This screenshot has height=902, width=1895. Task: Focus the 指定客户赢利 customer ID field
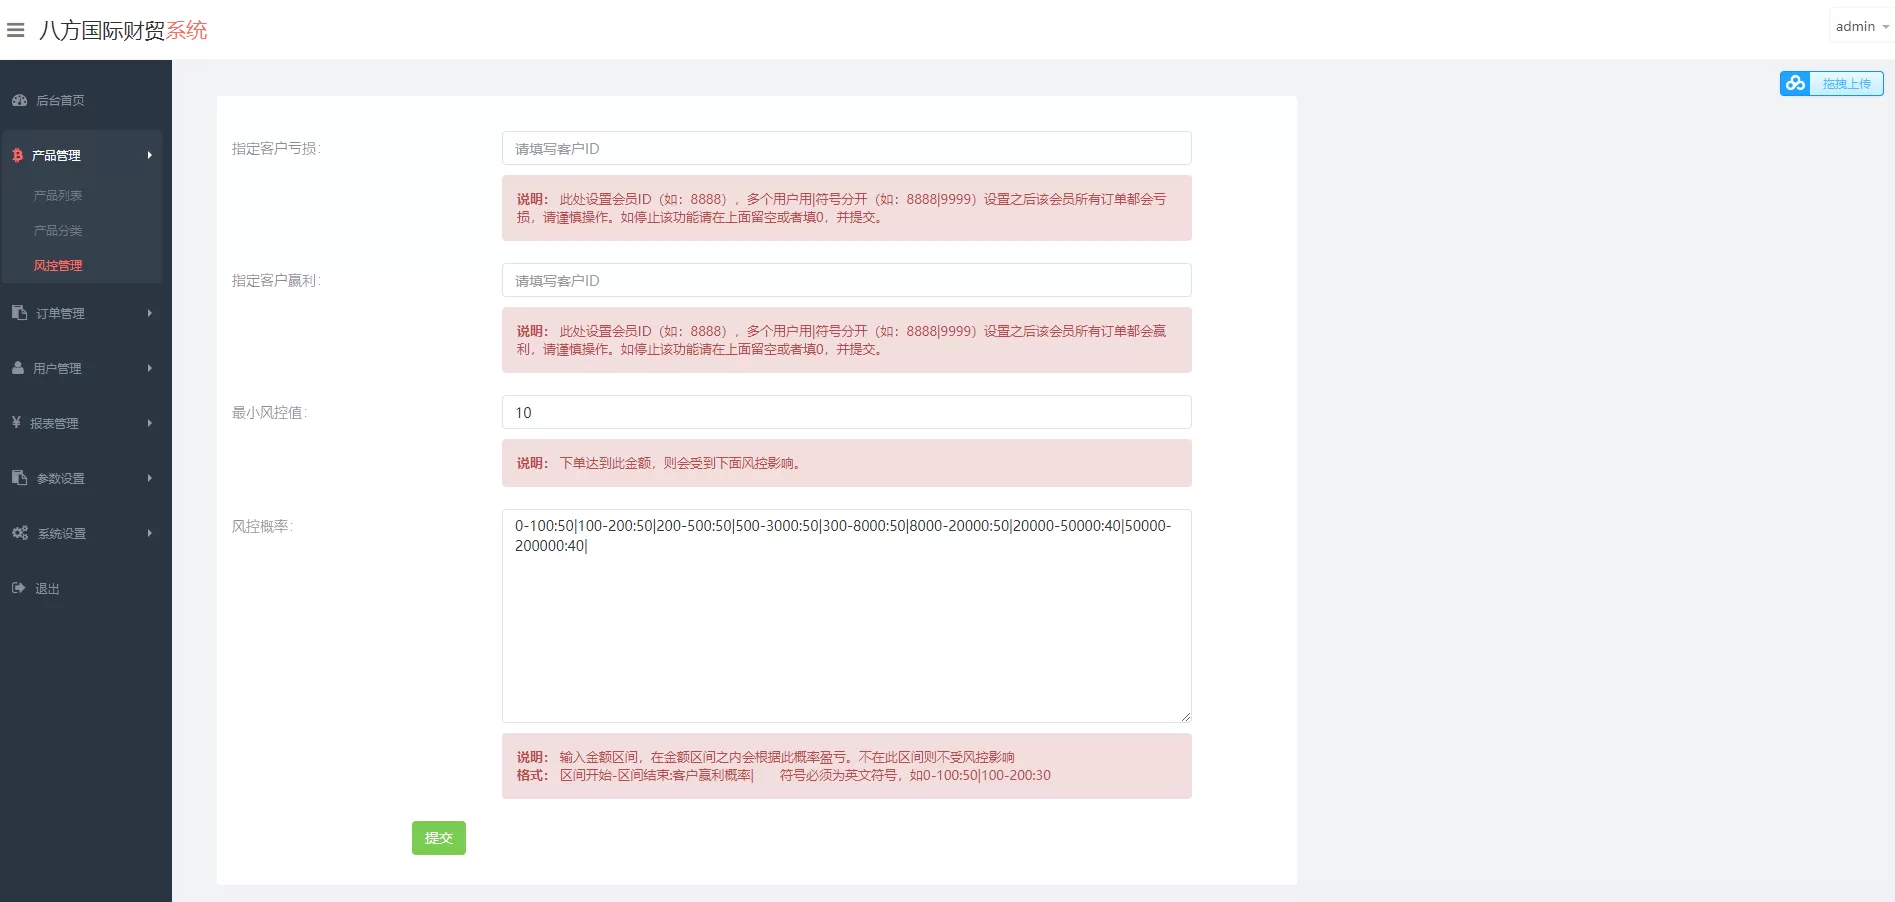pyautogui.click(x=847, y=280)
